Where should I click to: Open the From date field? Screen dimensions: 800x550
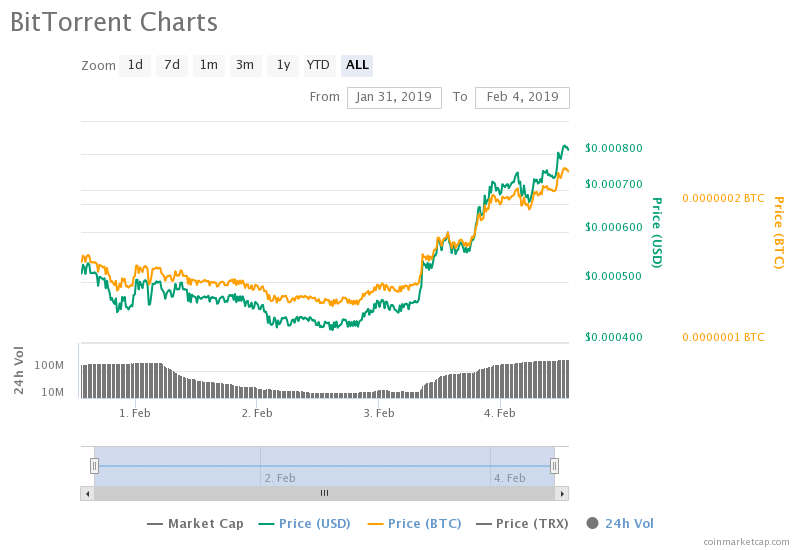tap(394, 97)
